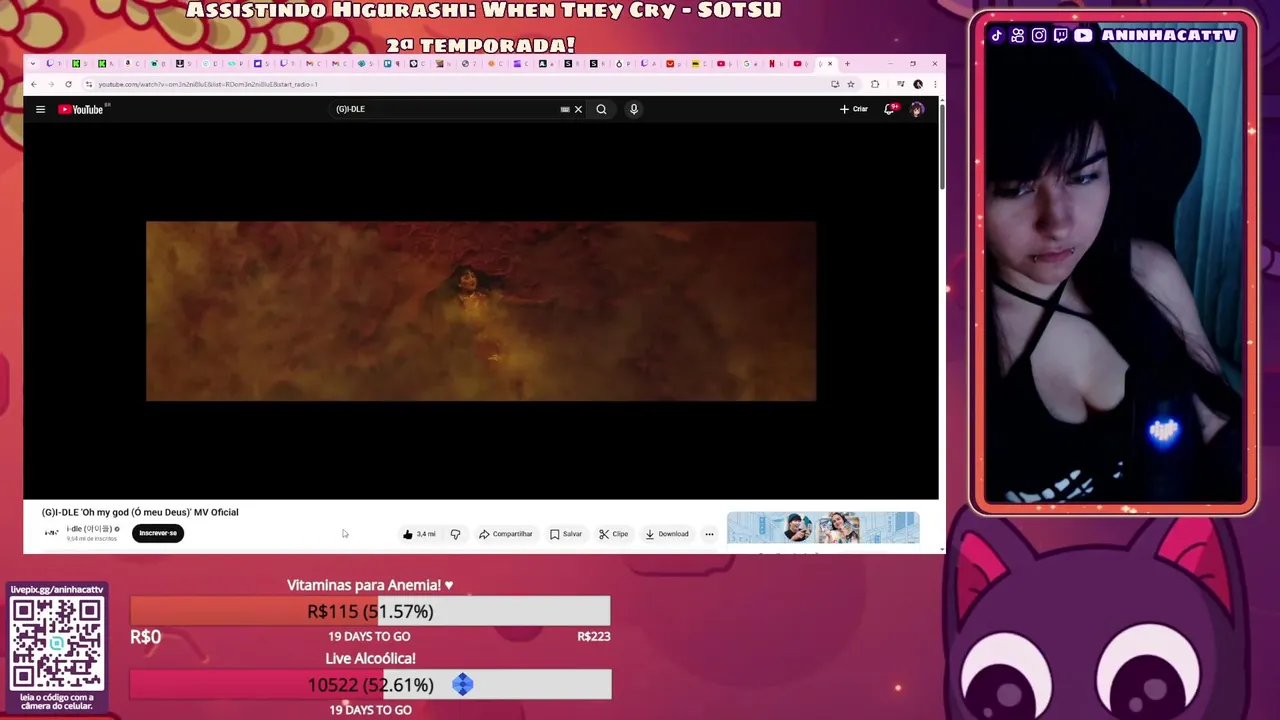
Task: Go forward with browser forward arrow
Action: click(x=51, y=84)
